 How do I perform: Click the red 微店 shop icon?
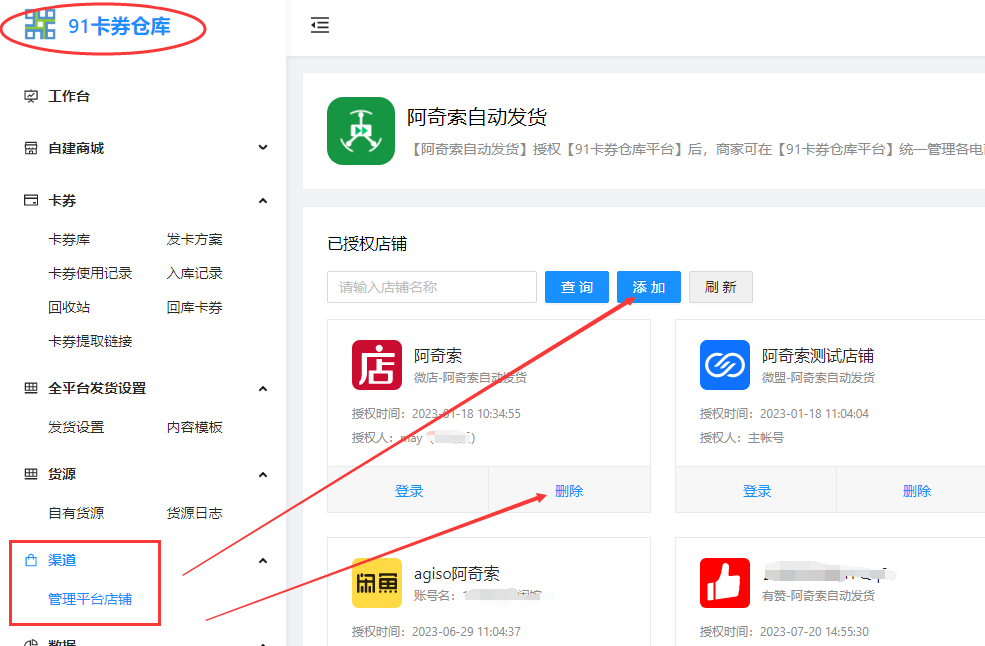tap(377, 365)
